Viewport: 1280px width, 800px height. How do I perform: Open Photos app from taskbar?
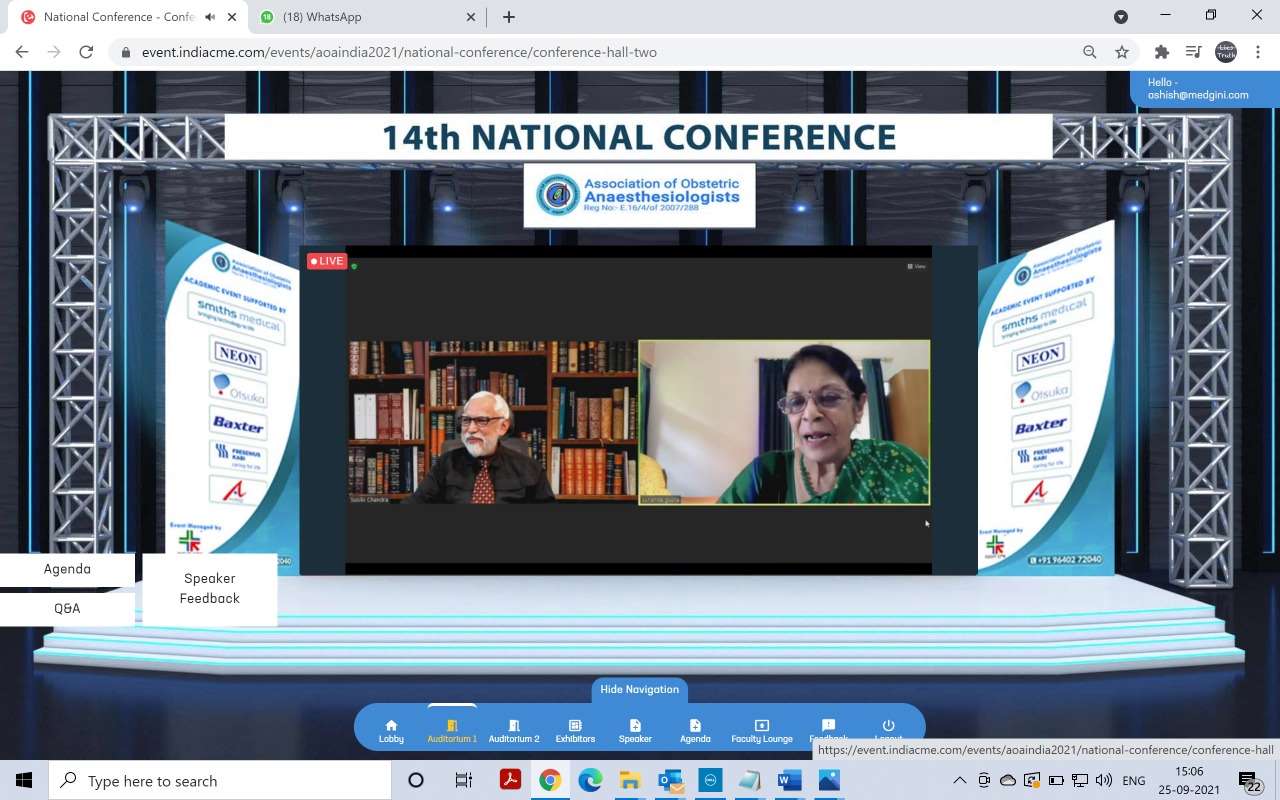click(829, 781)
